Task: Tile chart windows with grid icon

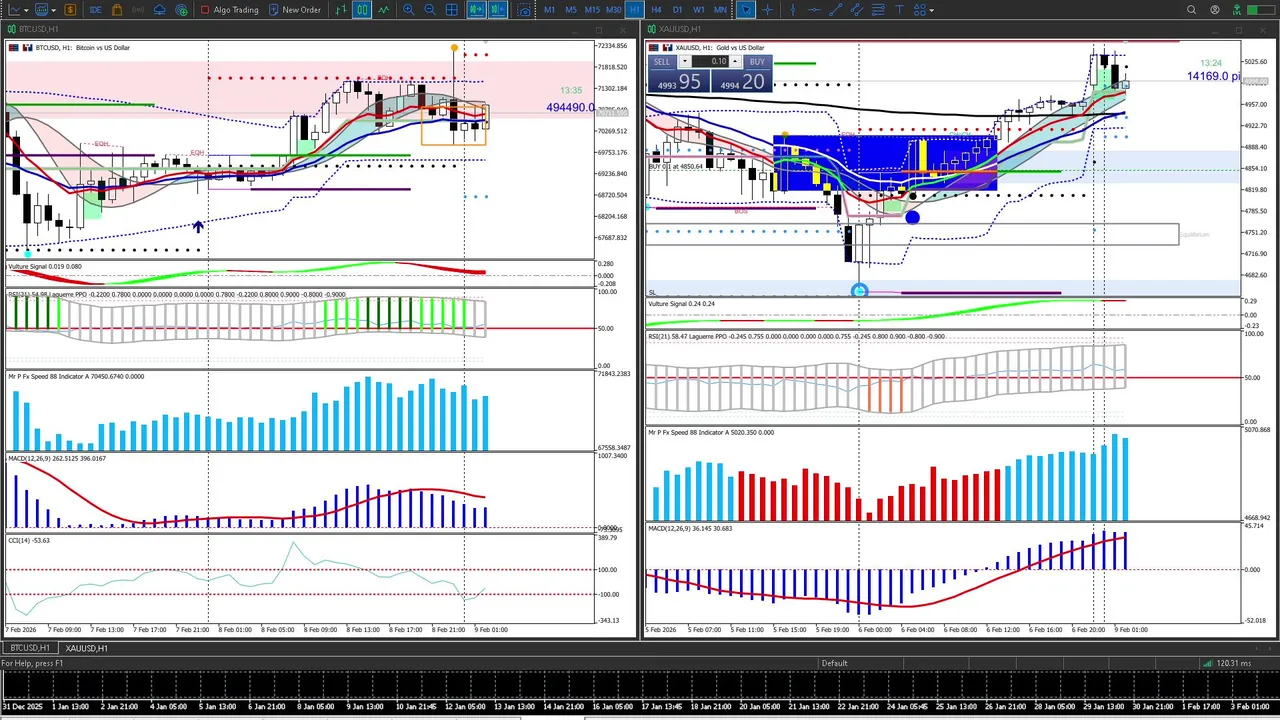Action: coord(452,10)
